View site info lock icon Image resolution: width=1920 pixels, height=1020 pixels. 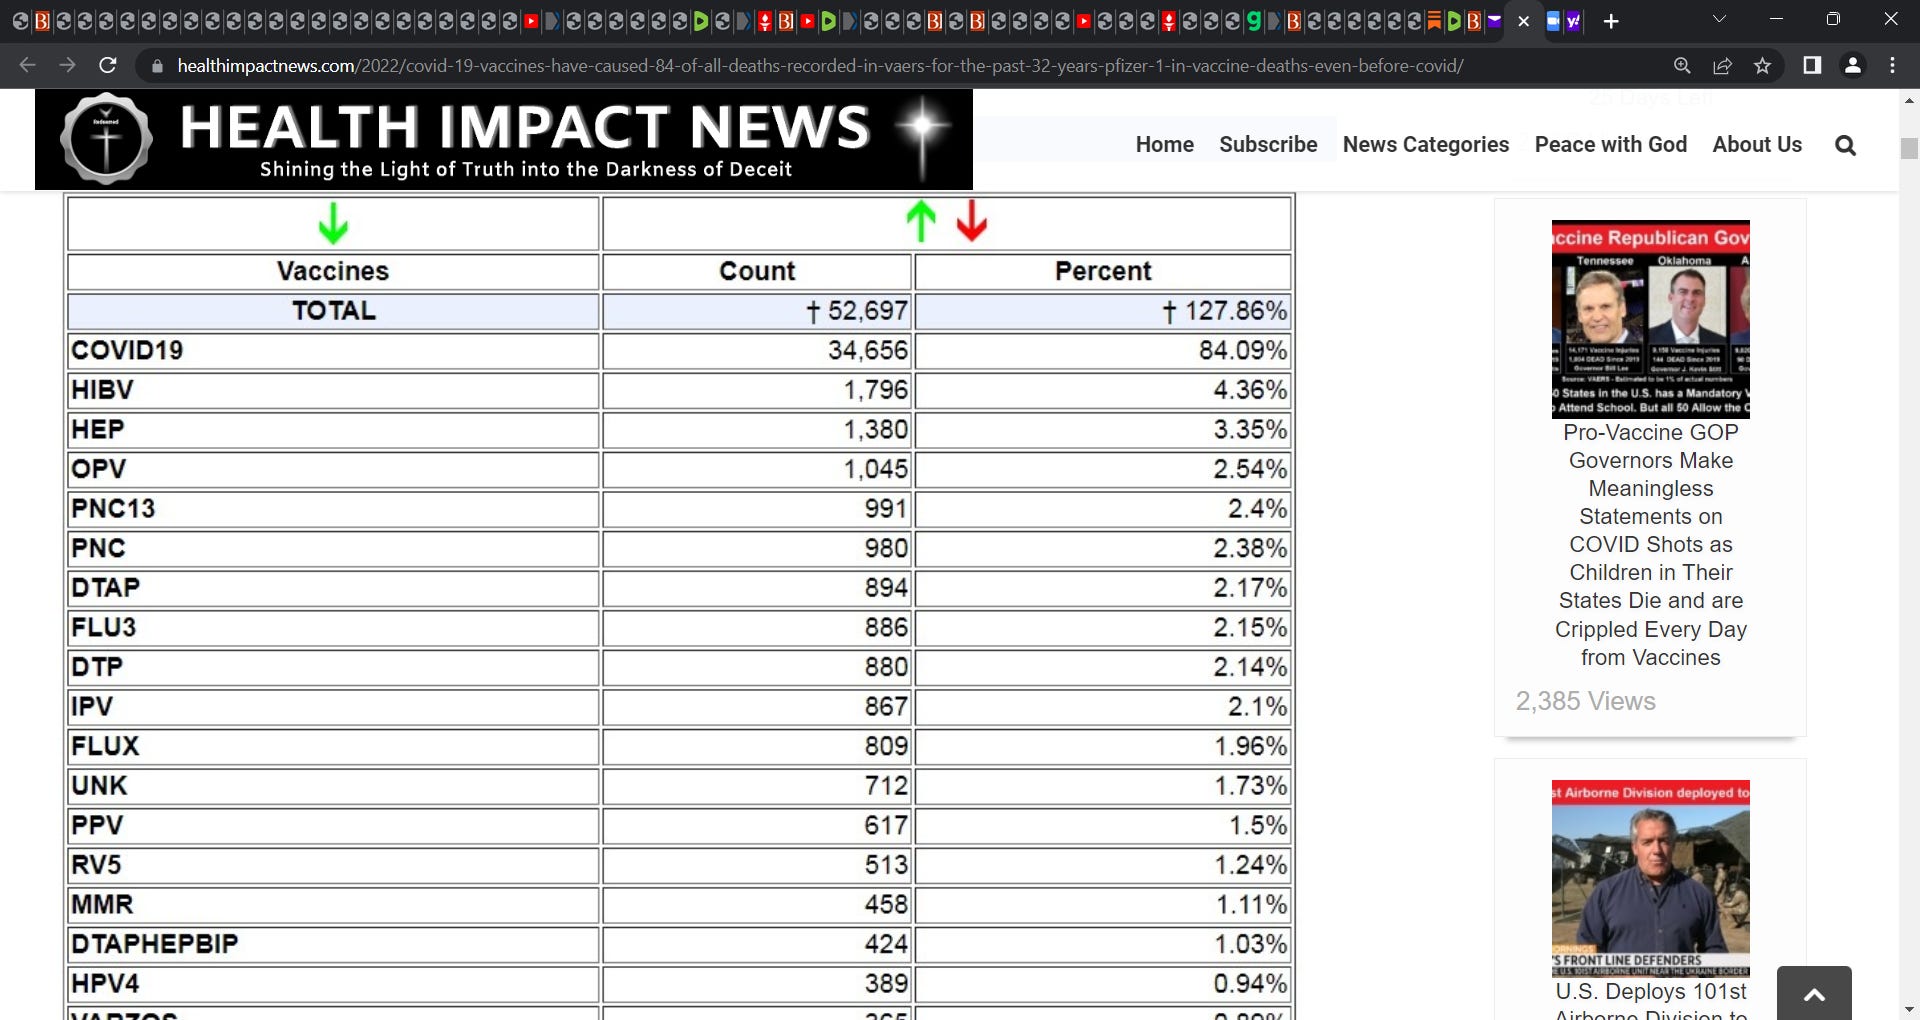tap(156, 66)
